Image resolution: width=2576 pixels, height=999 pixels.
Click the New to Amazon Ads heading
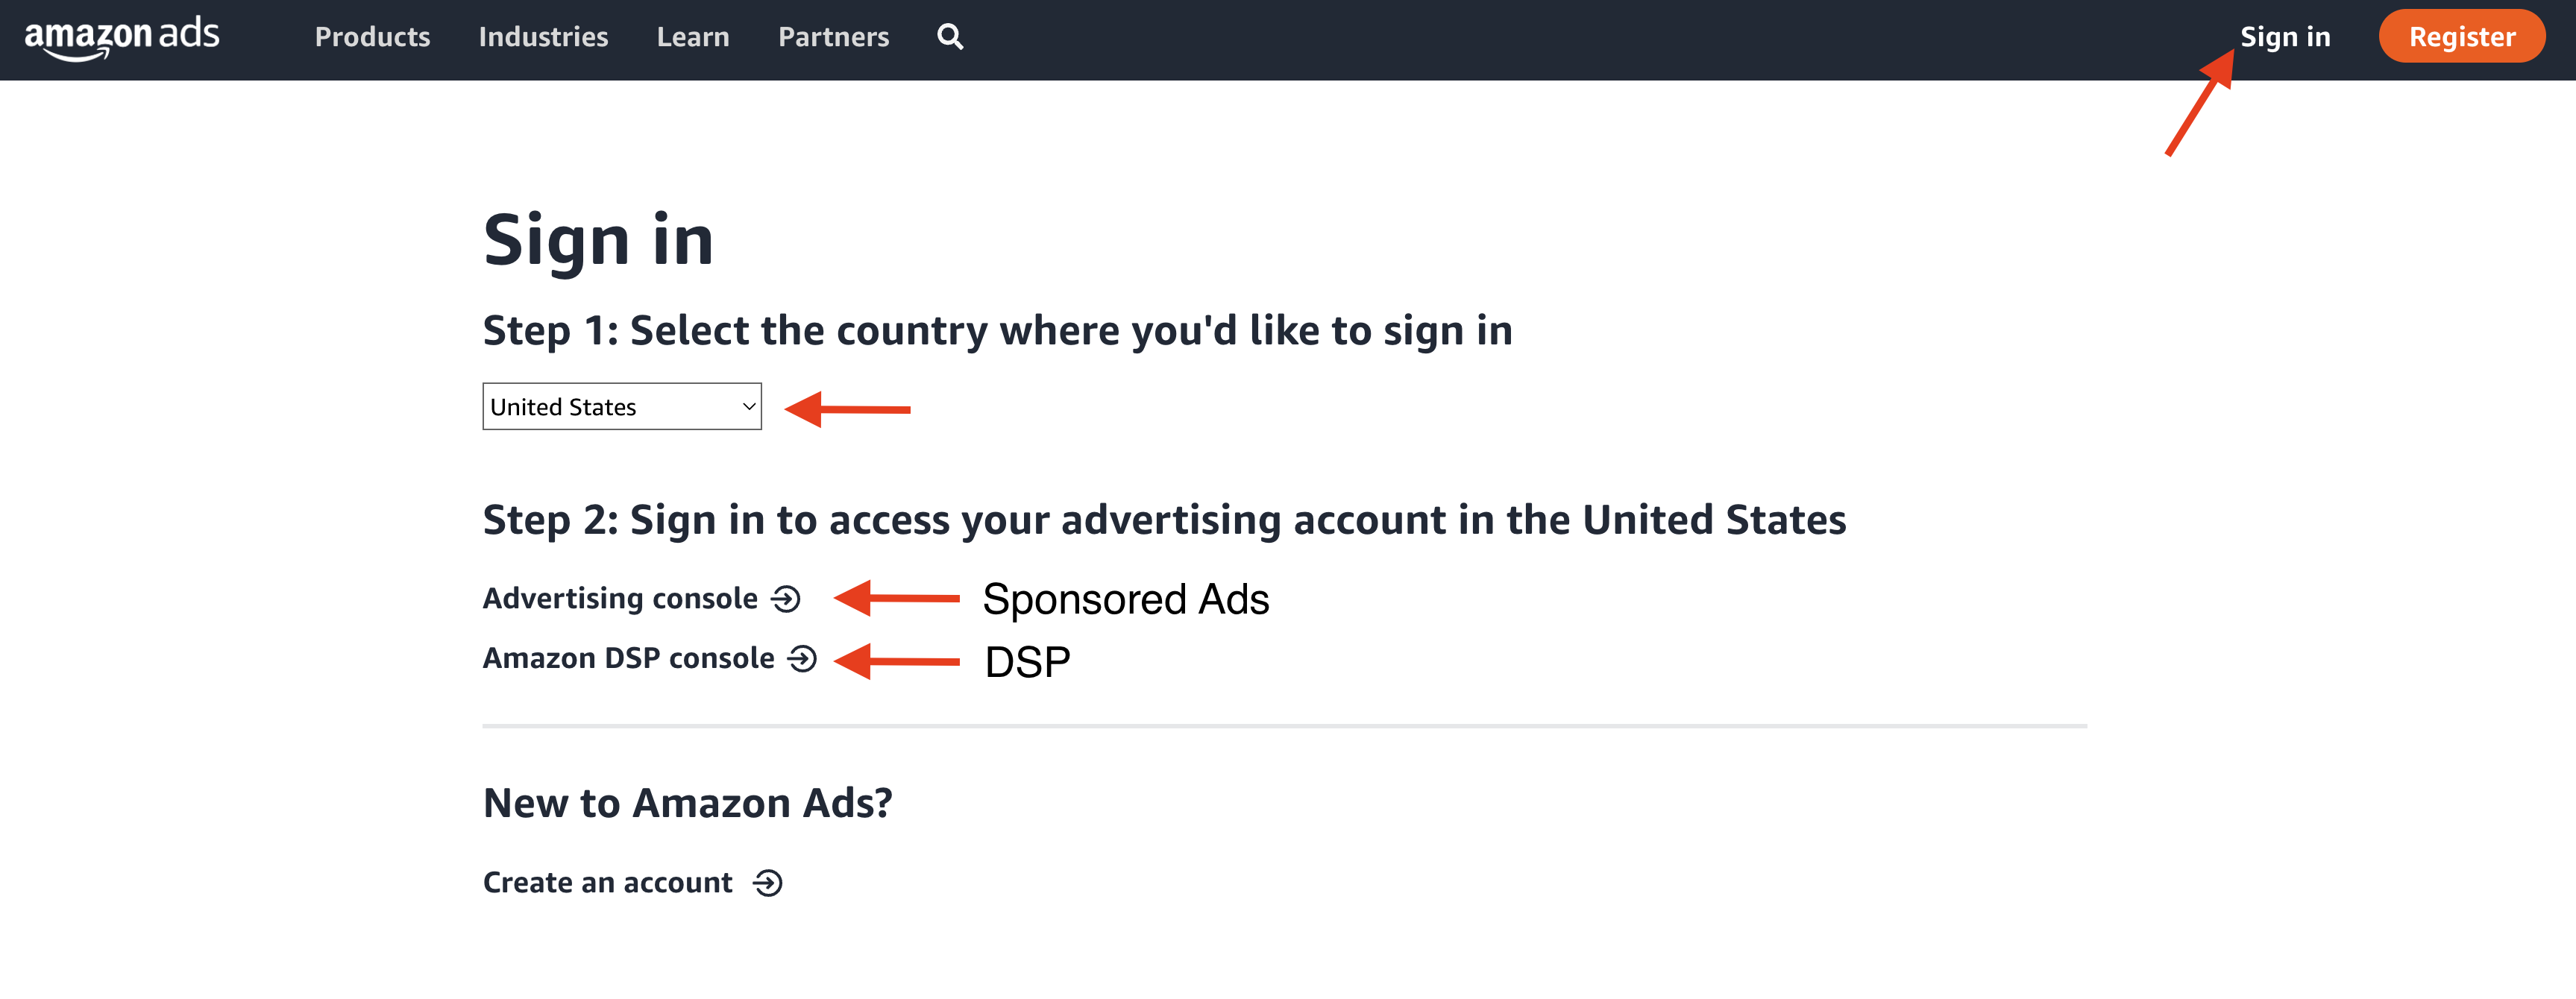point(687,803)
